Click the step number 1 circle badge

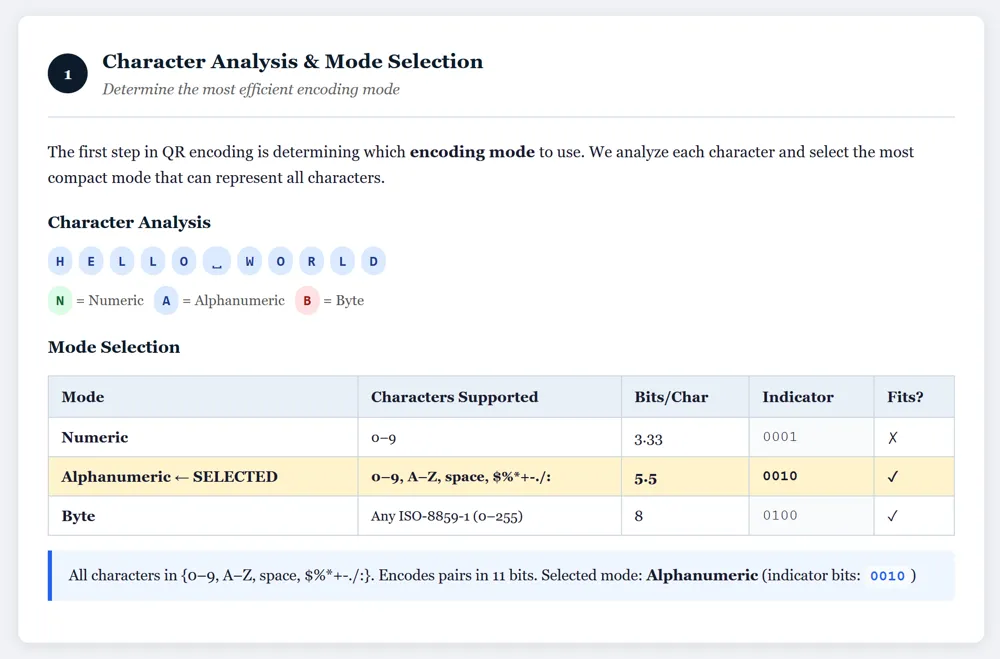pyautogui.click(x=68, y=75)
